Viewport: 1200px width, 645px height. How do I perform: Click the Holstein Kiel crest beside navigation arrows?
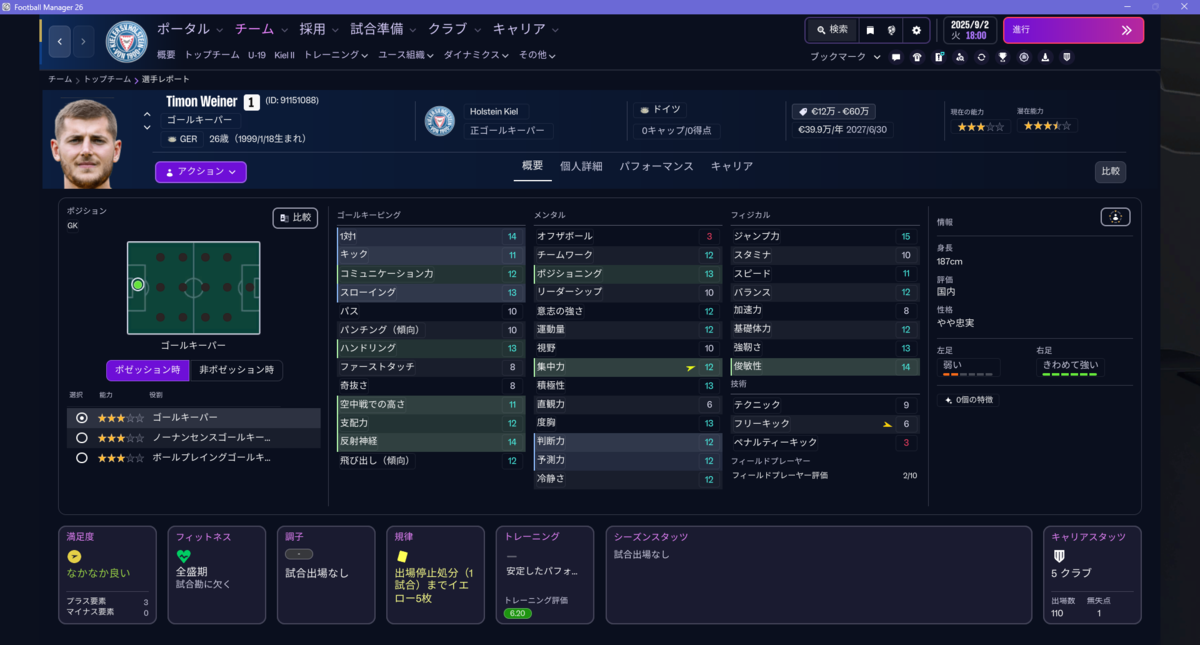point(126,42)
